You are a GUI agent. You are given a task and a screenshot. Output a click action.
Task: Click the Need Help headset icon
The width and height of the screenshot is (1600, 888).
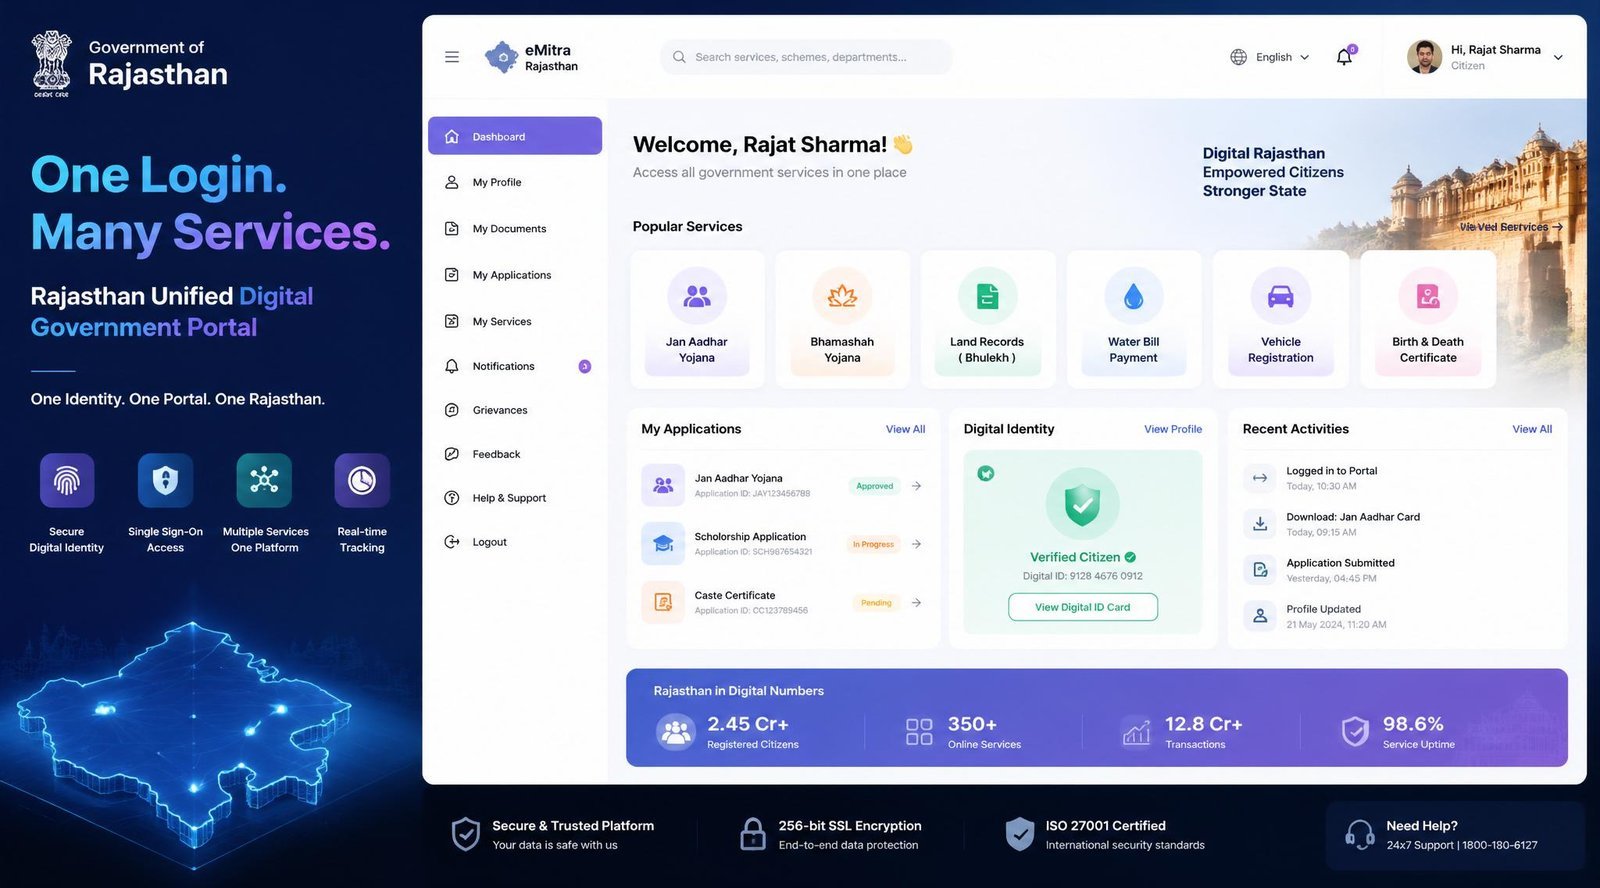tap(1360, 835)
